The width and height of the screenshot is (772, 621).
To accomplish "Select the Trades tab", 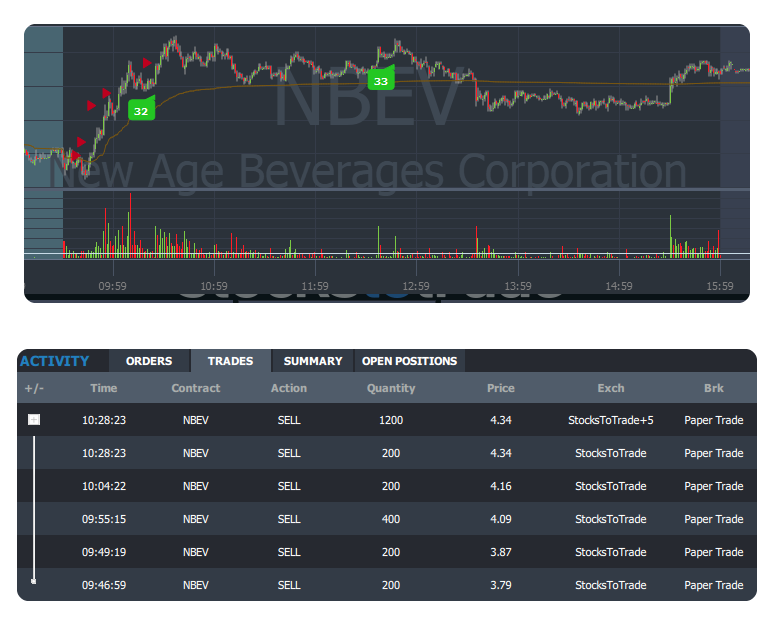I will (230, 361).
